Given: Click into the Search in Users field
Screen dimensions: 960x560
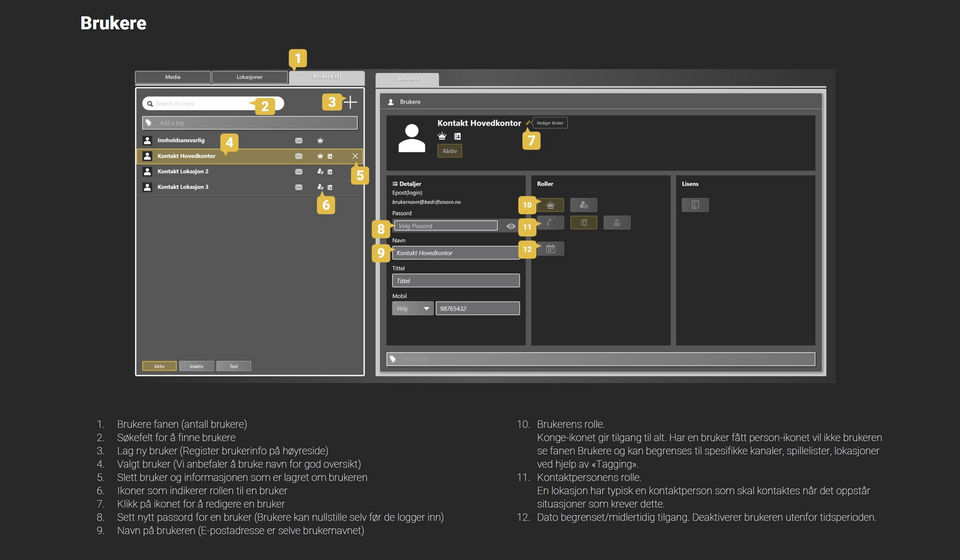Looking at the screenshot, I should pyautogui.click(x=213, y=103).
